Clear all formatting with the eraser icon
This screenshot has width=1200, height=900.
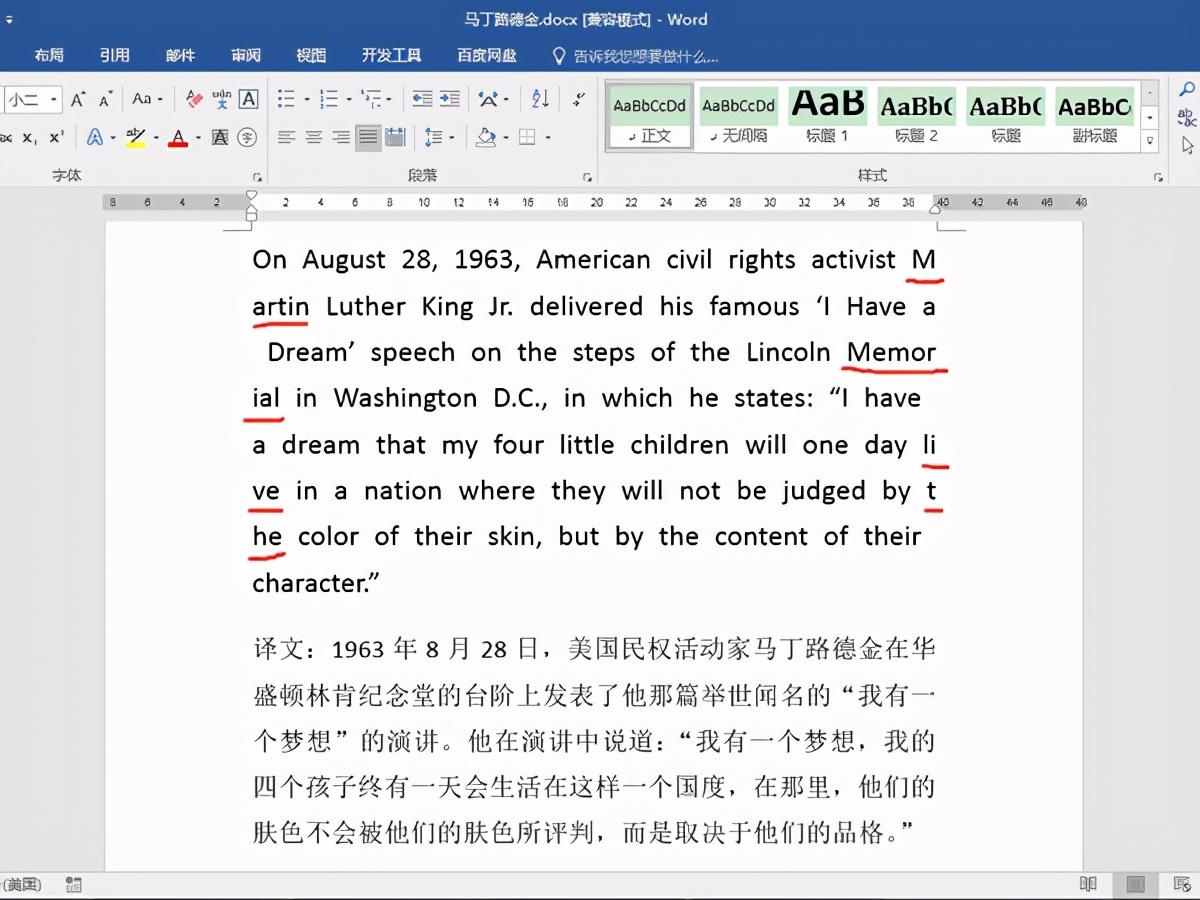click(x=194, y=99)
